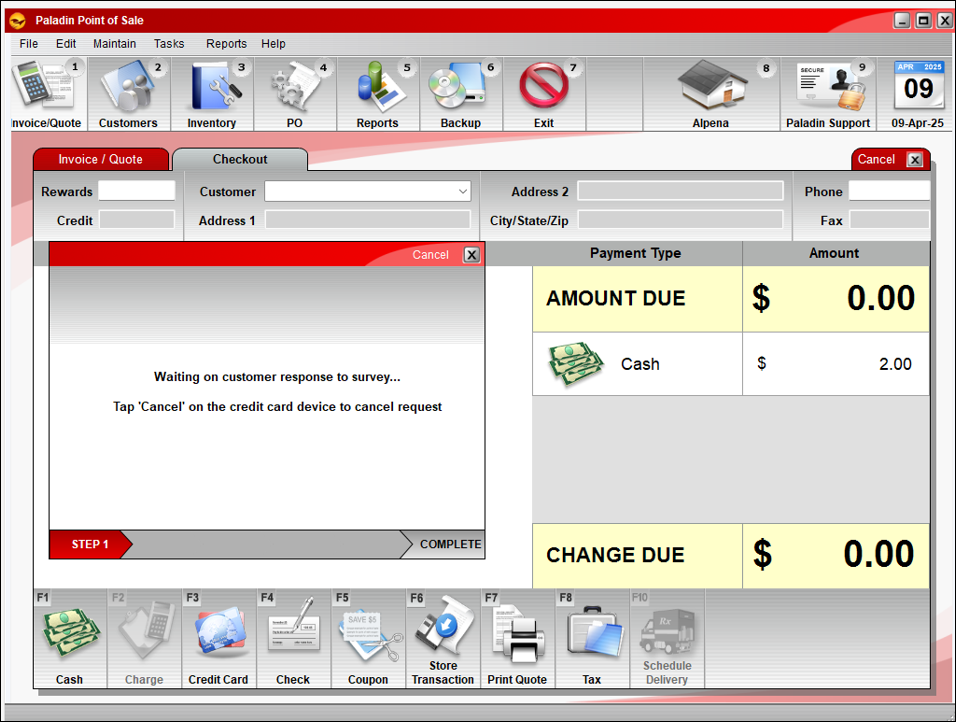Launch the Backup tool
Screen dimensions: 956x722
tap(461, 94)
